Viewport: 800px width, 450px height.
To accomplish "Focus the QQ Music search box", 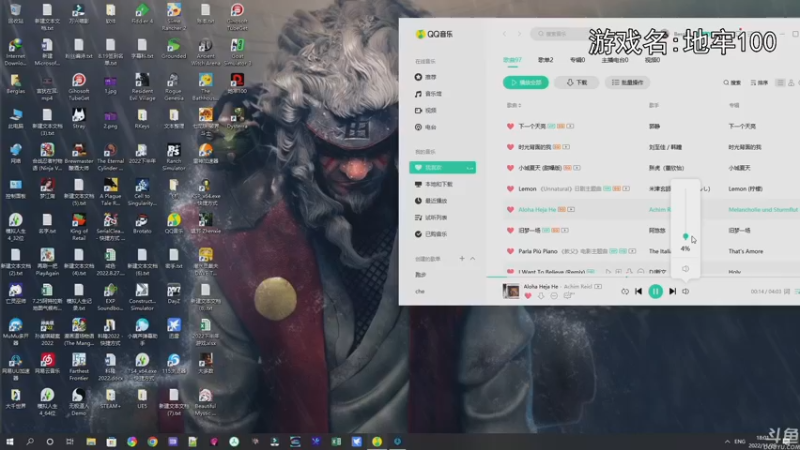I will coord(561,34).
